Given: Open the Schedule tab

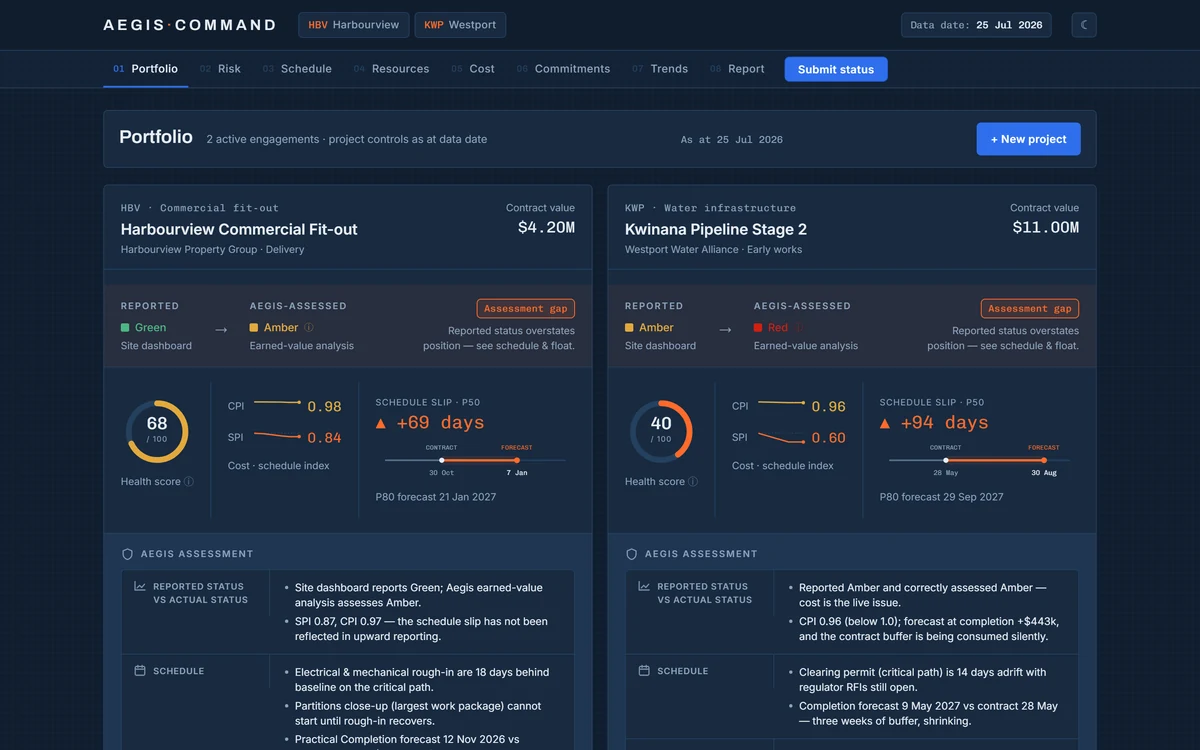Looking at the screenshot, I should (x=297, y=69).
